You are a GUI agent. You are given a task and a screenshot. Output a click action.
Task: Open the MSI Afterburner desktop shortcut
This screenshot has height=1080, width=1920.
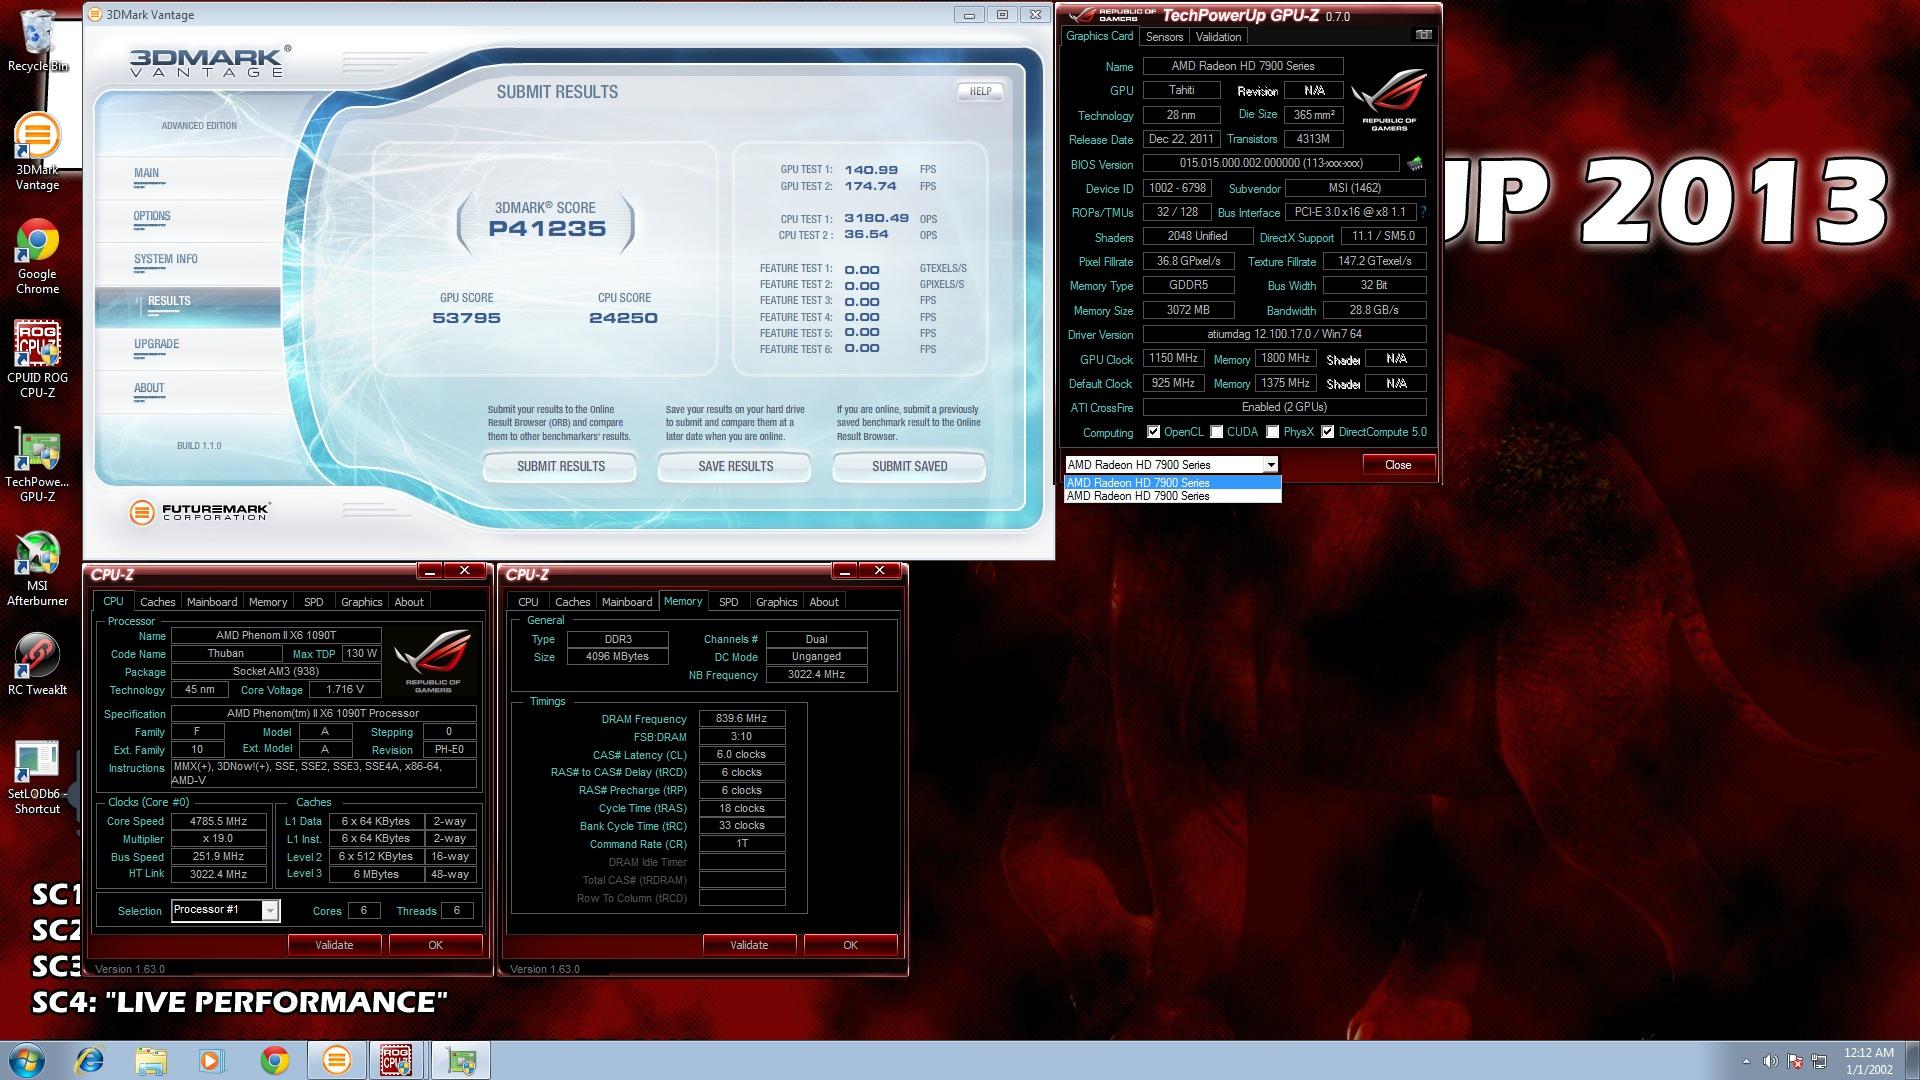click(x=37, y=568)
